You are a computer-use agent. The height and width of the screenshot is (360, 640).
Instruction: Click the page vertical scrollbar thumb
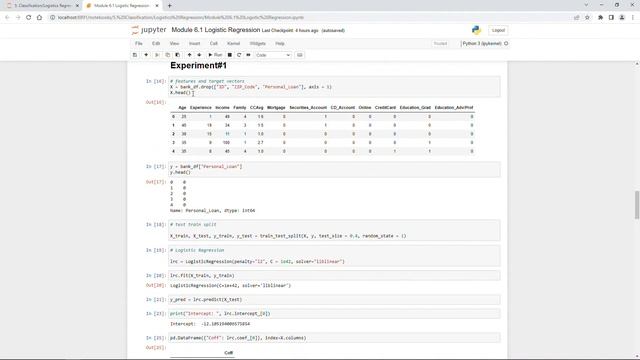[x=637, y=205]
